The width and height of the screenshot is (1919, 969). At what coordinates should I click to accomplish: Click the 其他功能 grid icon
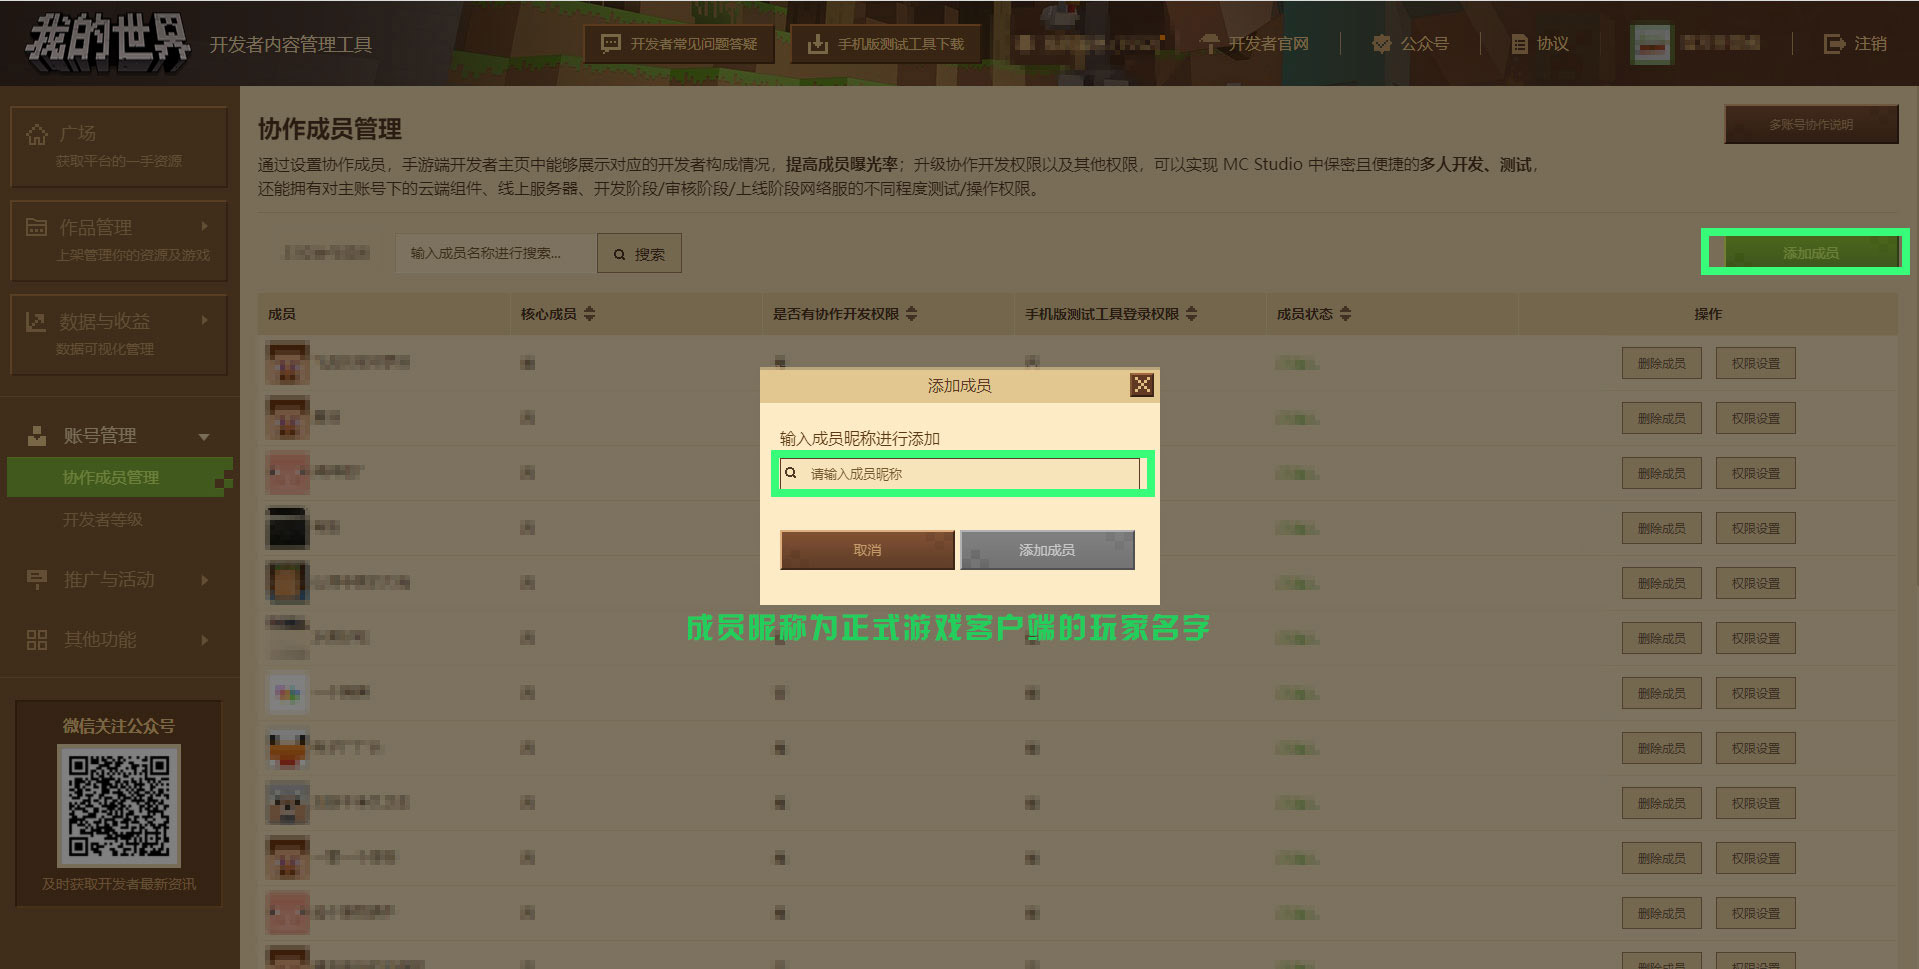37,640
